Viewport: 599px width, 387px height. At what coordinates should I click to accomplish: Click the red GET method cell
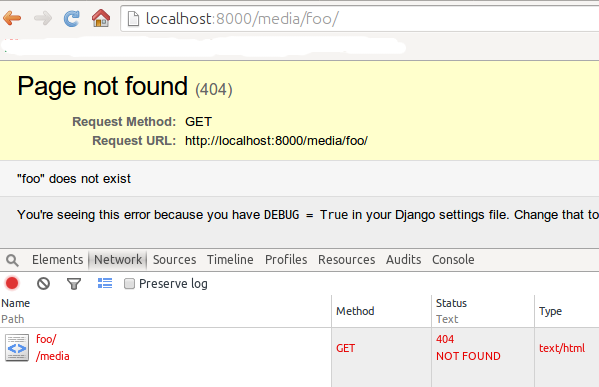click(346, 348)
